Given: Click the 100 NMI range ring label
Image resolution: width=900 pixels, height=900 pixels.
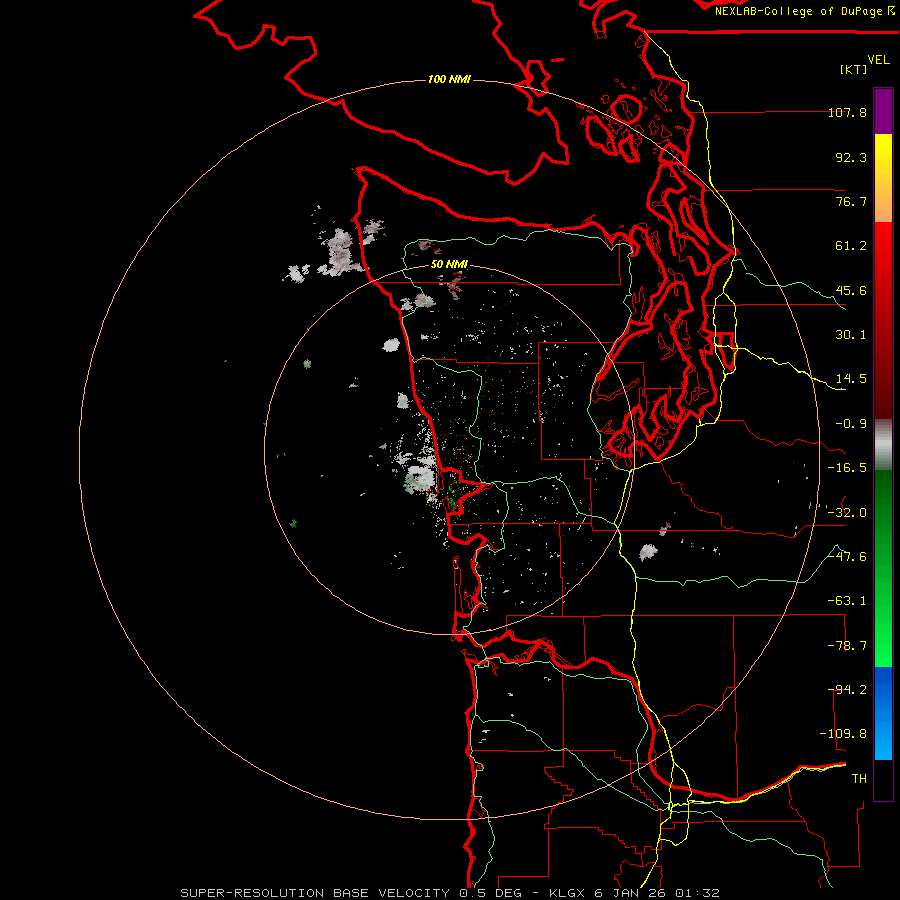Looking at the screenshot, I should click(x=449, y=79).
